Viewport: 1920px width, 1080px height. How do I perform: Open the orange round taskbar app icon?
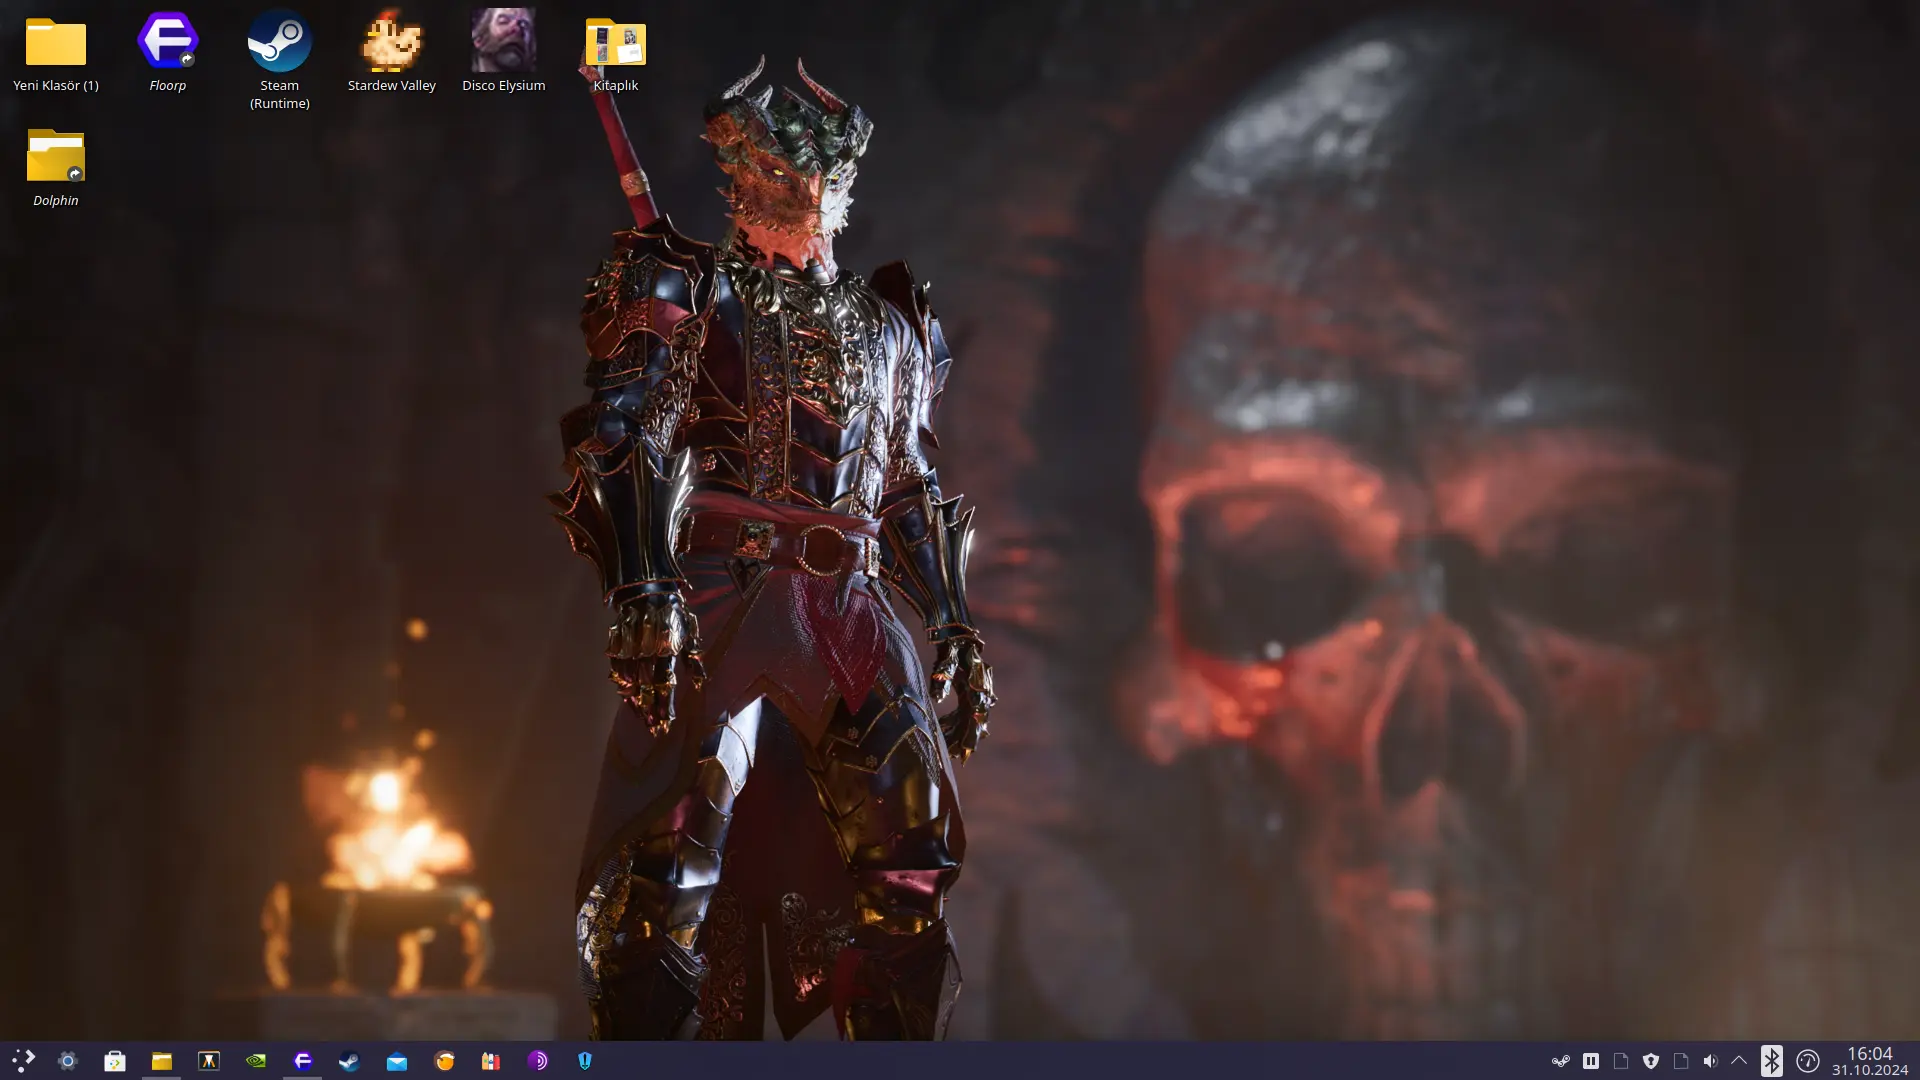click(x=444, y=1061)
